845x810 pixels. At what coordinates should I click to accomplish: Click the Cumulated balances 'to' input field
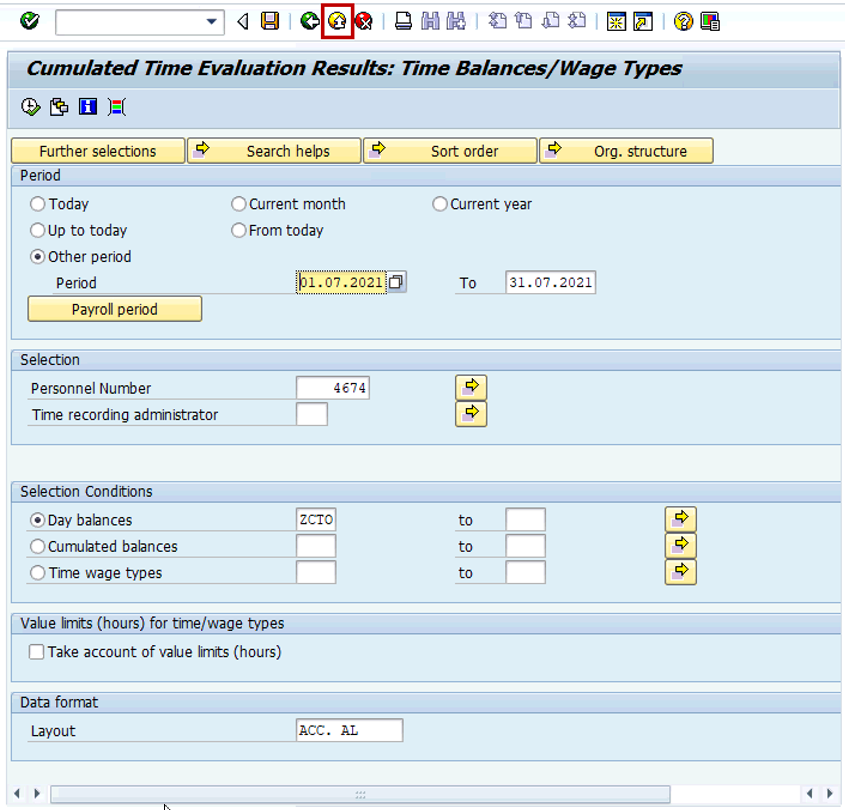pyautogui.click(x=525, y=546)
